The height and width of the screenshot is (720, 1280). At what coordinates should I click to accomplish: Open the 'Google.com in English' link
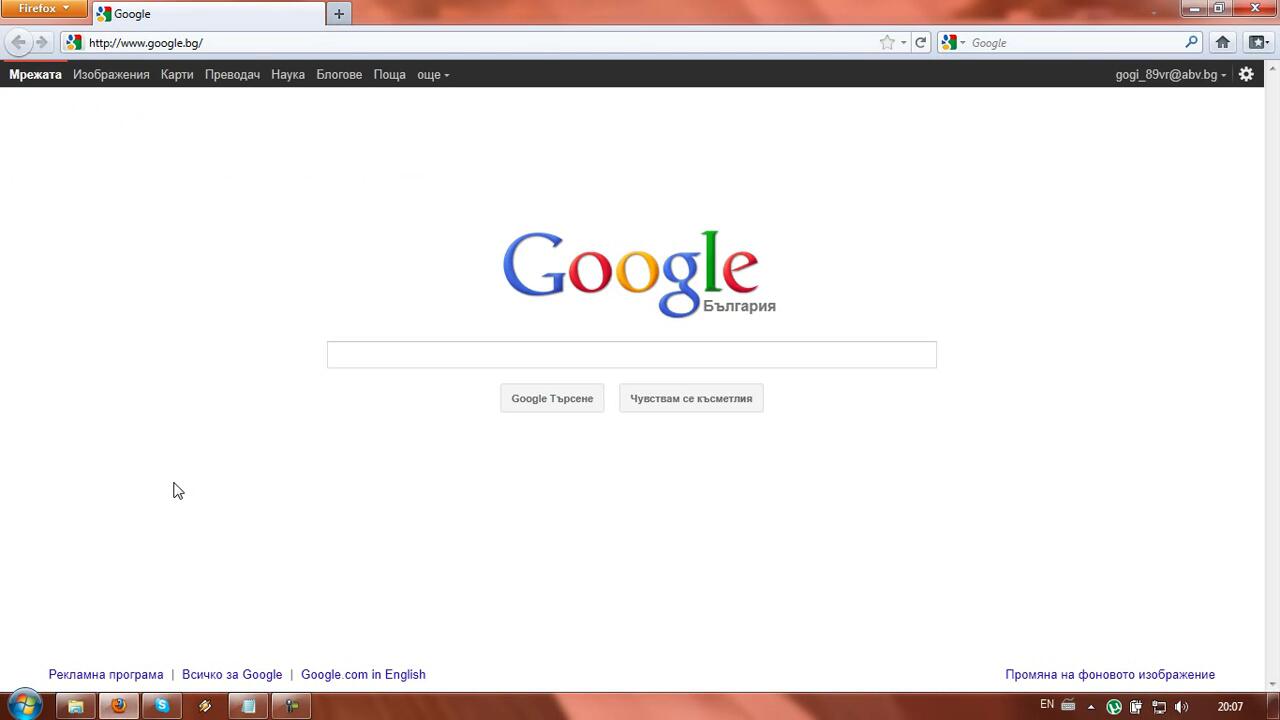point(363,674)
